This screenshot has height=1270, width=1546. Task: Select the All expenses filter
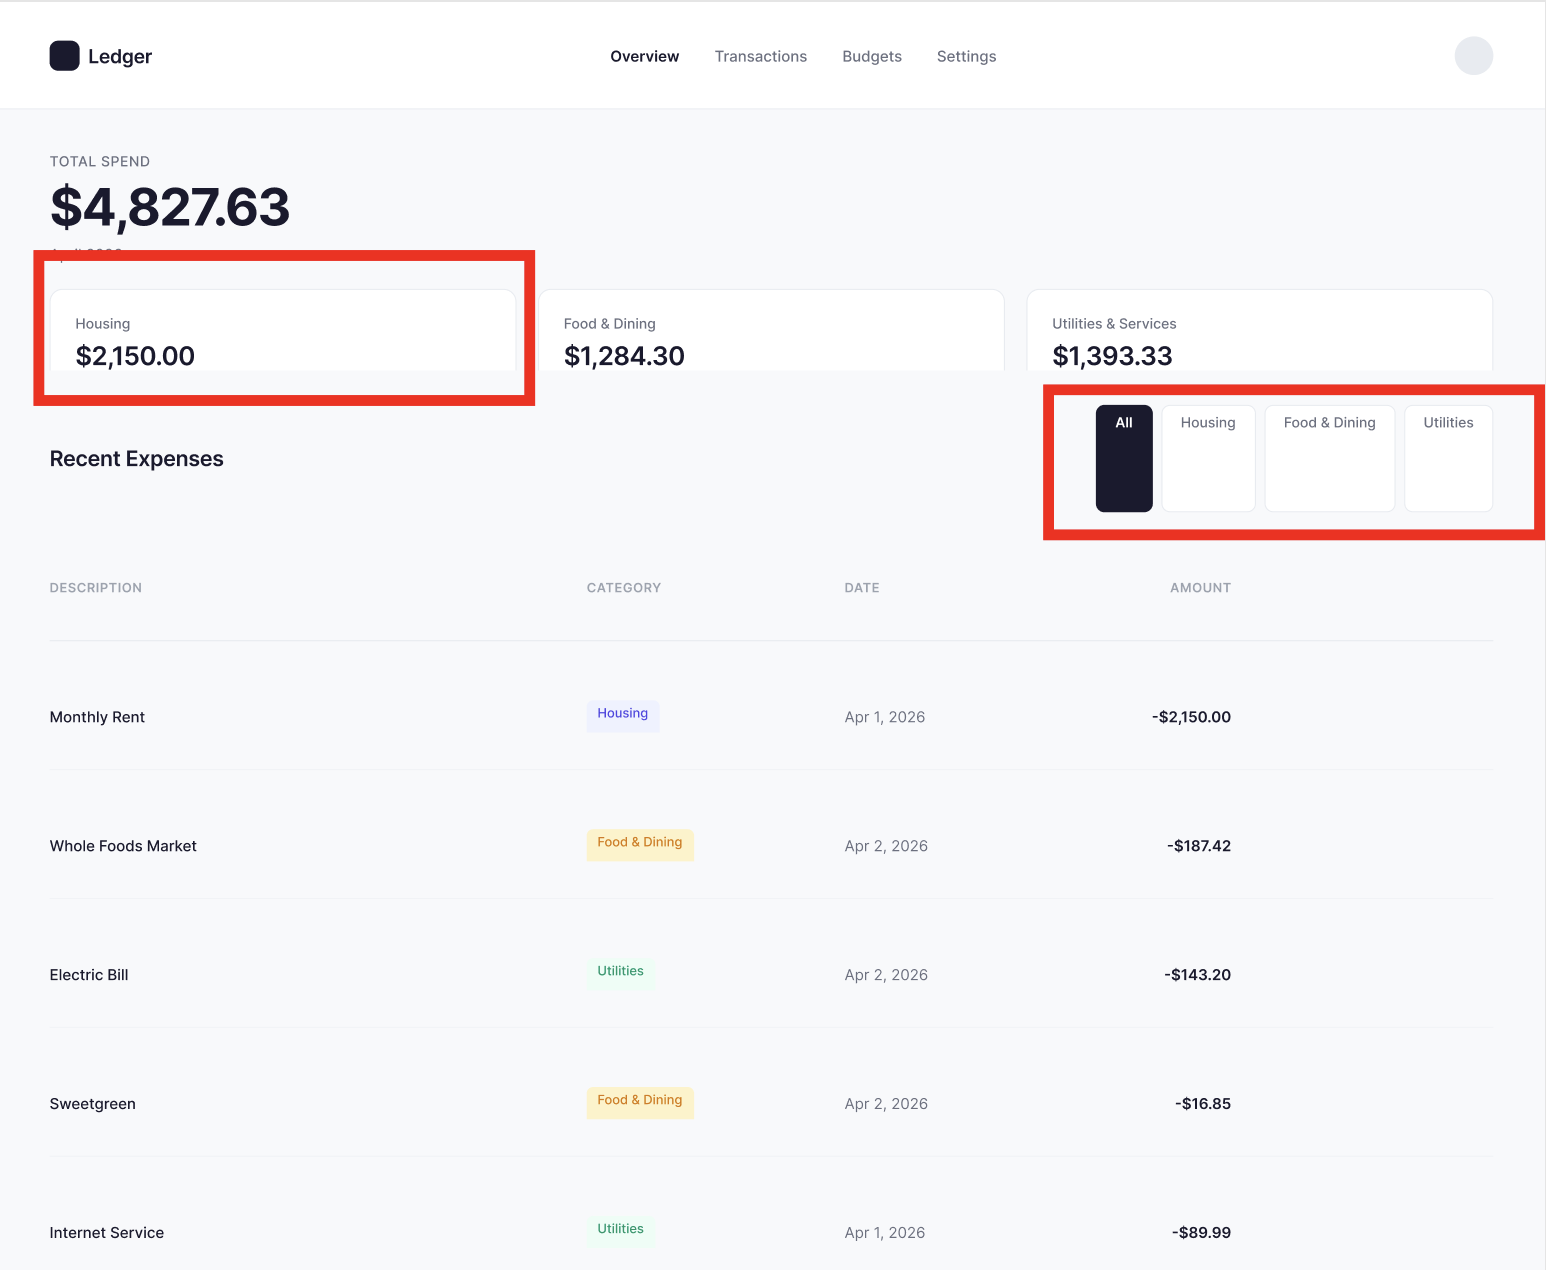pyautogui.click(x=1124, y=458)
